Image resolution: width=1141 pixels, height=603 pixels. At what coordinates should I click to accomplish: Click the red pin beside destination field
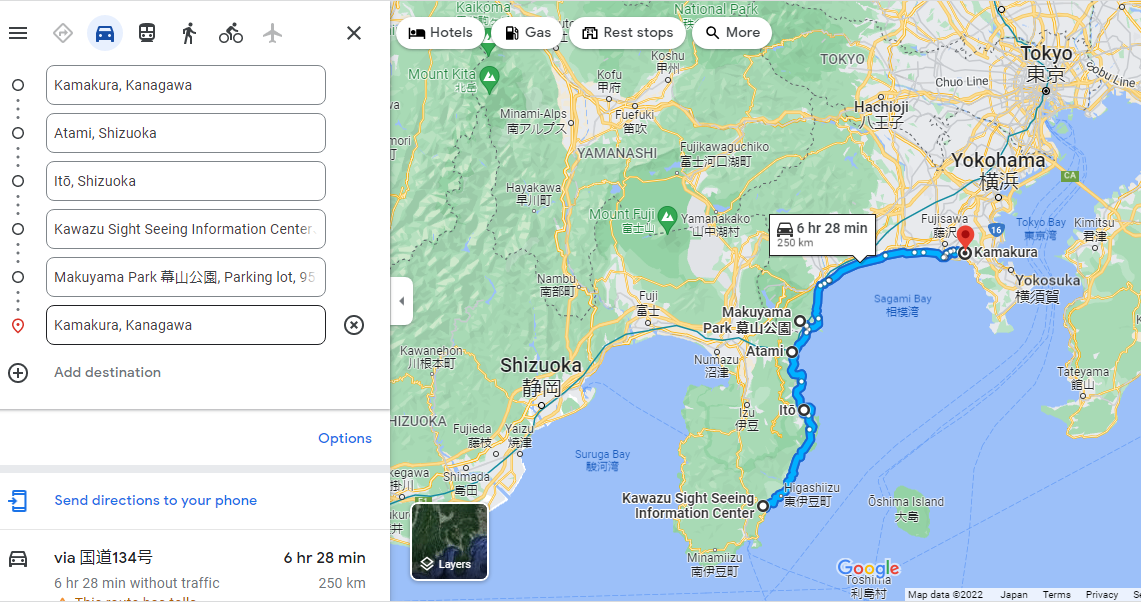pos(18,326)
